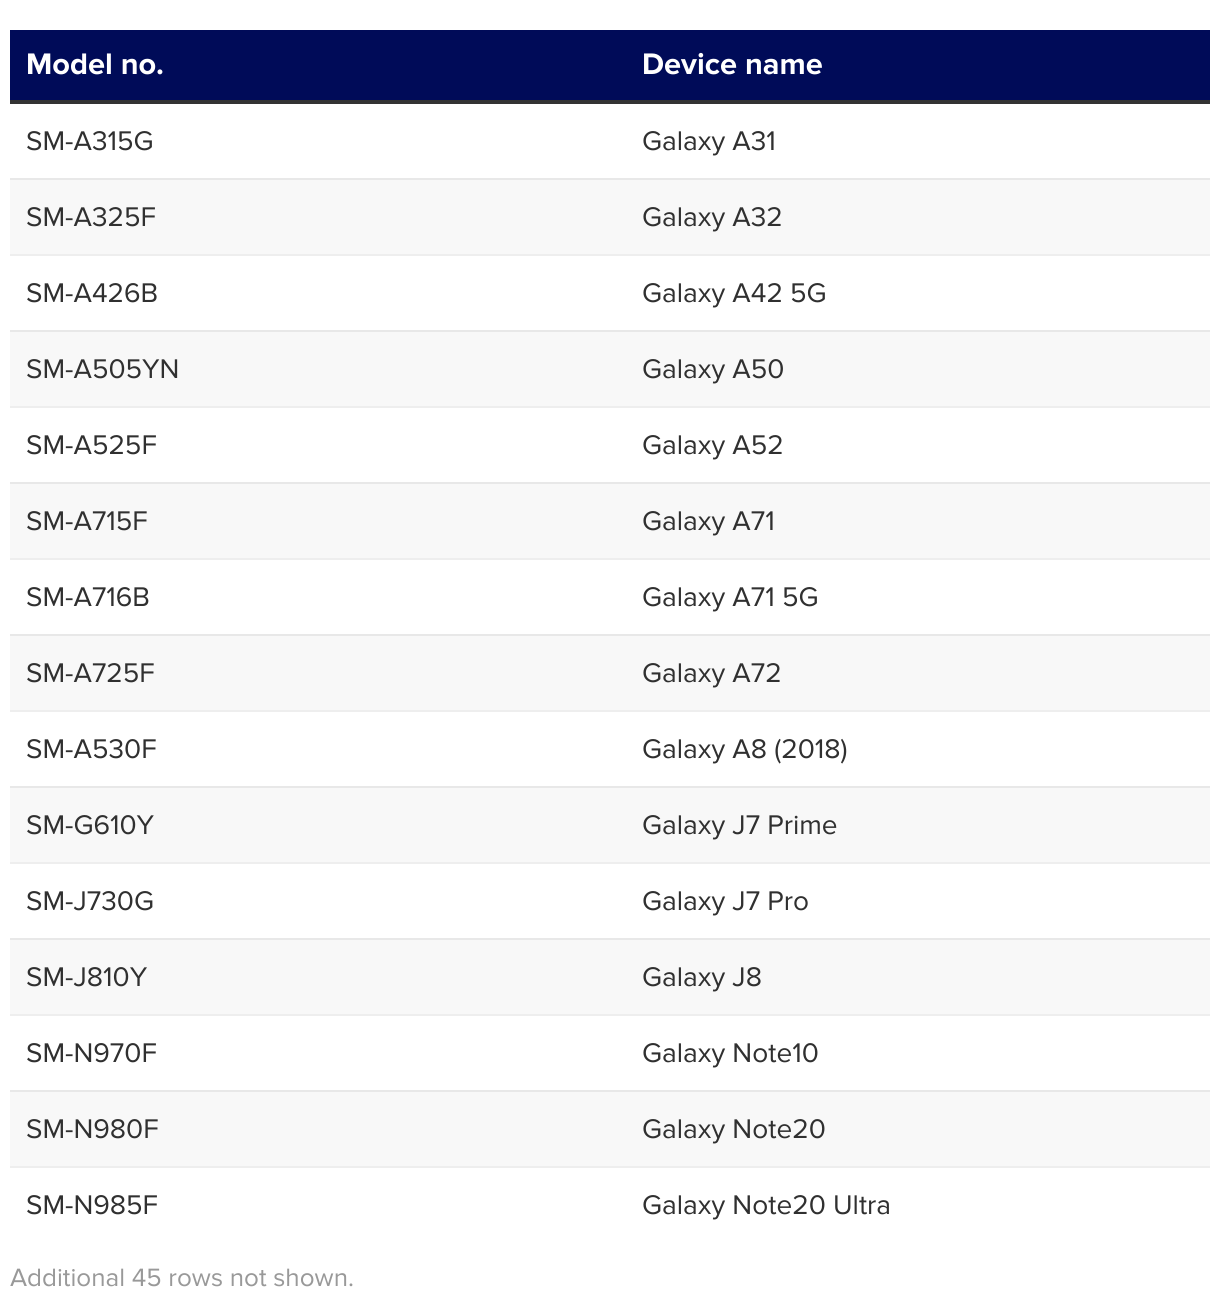Viewport: 1220px width, 1304px height.
Task: Select the Galaxy A8 (2018) cell
Action: click(745, 749)
